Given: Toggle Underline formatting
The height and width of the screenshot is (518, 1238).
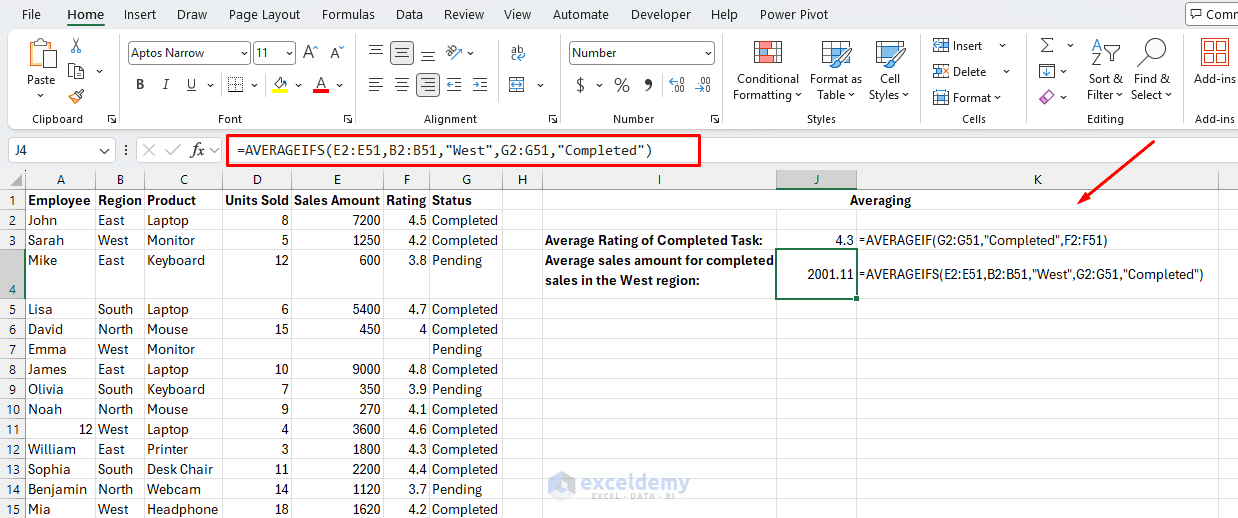Looking at the screenshot, I should [192, 85].
